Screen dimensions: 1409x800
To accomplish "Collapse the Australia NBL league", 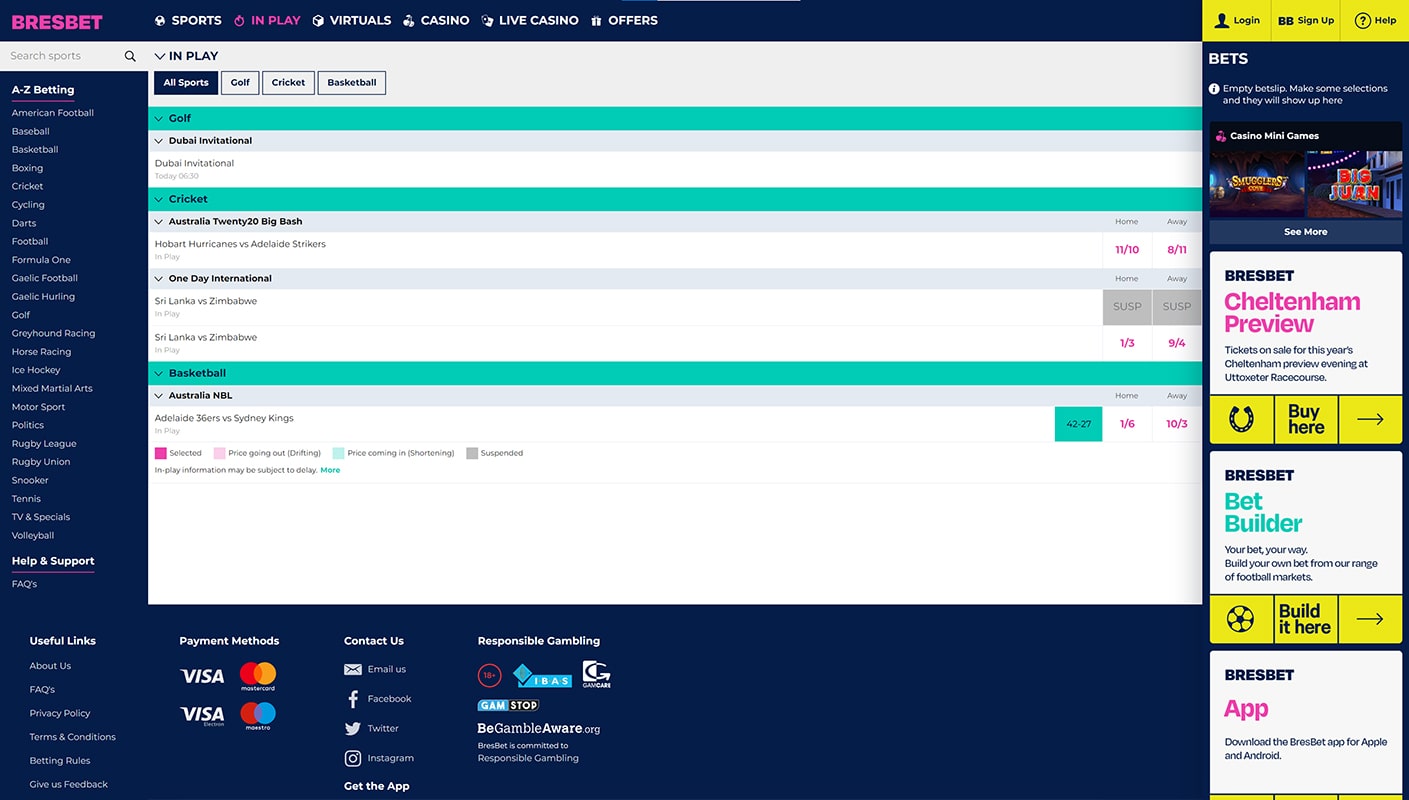I will tap(159, 395).
